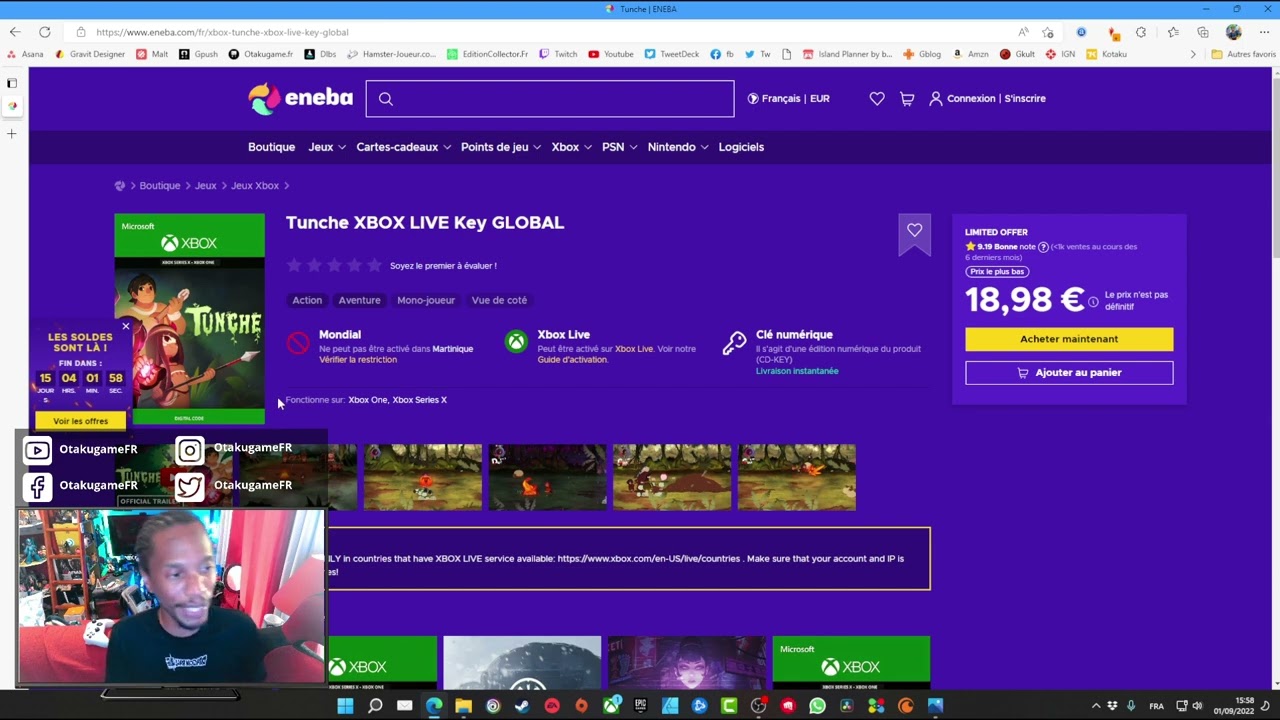Open the Kotaku bookmark
This screenshot has height=720, width=1280.
click(1107, 54)
